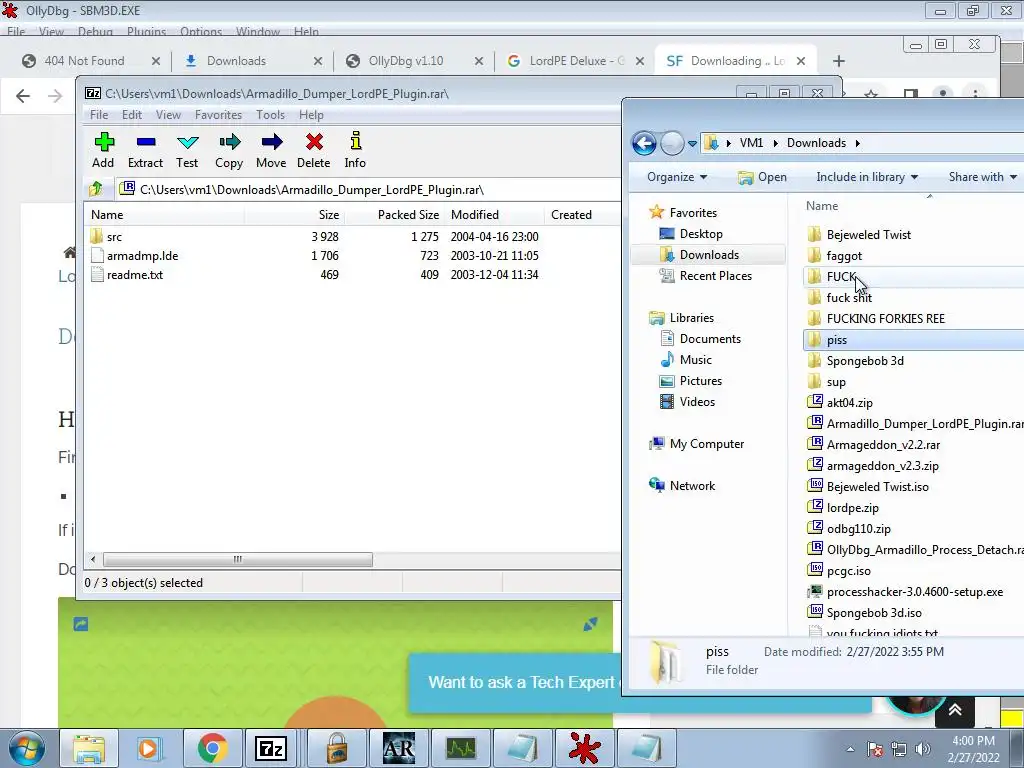The height and width of the screenshot is (768, 1024).
Task: Select the src folder in 7-Zip
Action: [x=114, y=237]
